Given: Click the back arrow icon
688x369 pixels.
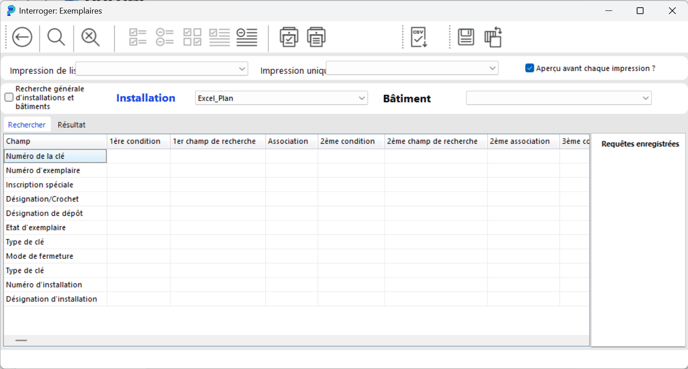Looking at the screenshot, I should (x=22, y=37).
